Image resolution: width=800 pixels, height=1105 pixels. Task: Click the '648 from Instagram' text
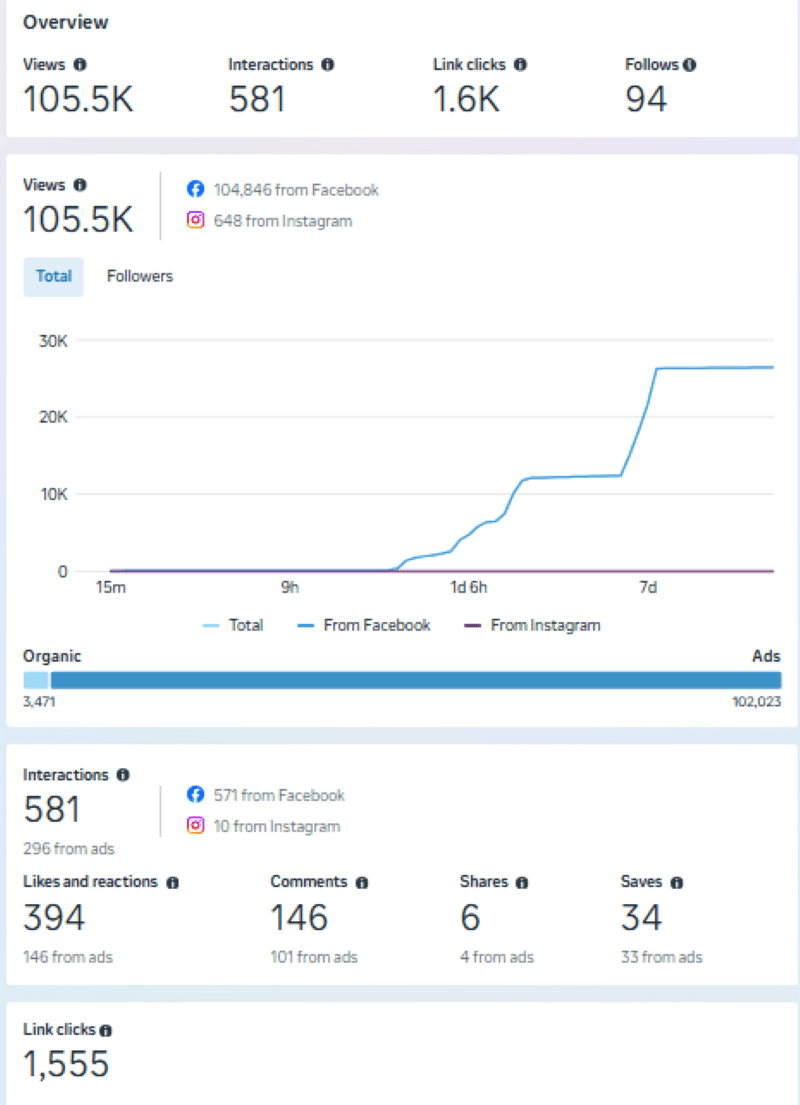[x=283, y=221]
